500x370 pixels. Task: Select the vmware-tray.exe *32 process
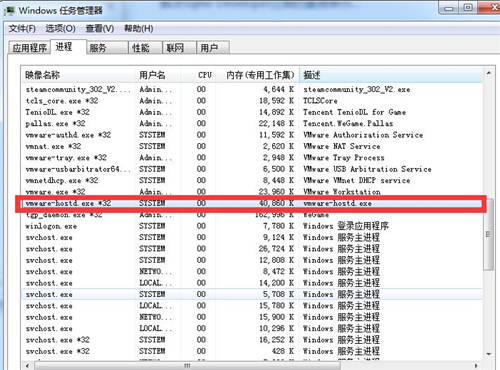coord(252,158)
